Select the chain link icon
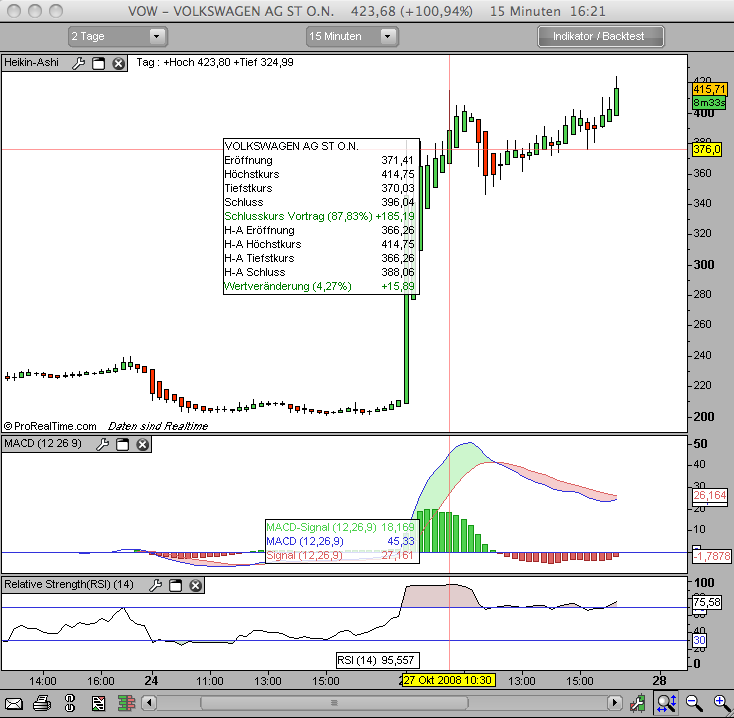Viewport: 734px width, 718px height. pyautogui.click(x=70, y=703)
